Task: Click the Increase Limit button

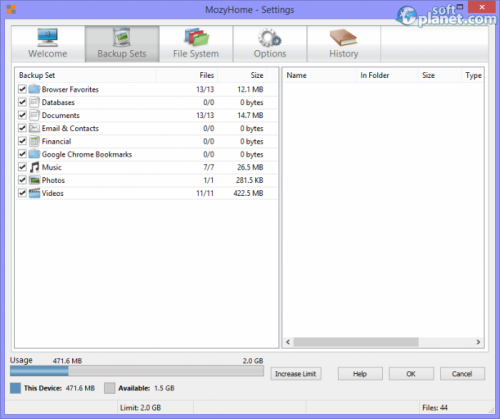Action: tap(296, 374)
